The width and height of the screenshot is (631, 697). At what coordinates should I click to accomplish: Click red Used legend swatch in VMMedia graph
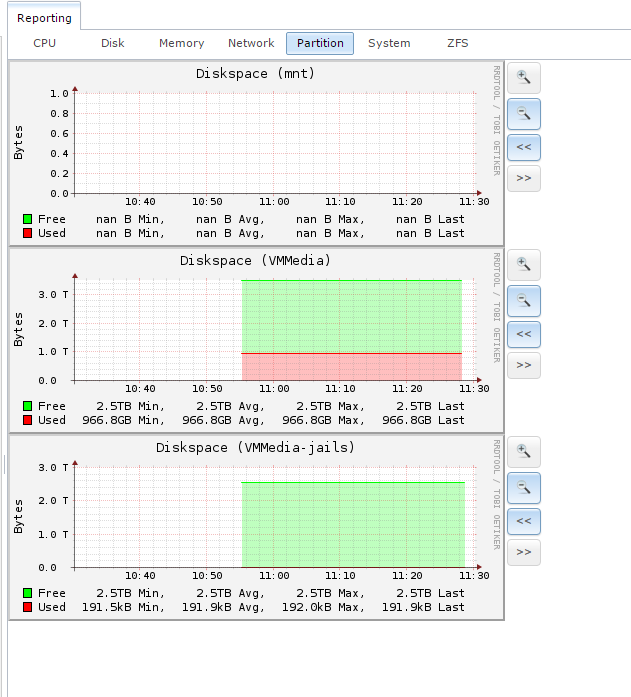point(28,420)
